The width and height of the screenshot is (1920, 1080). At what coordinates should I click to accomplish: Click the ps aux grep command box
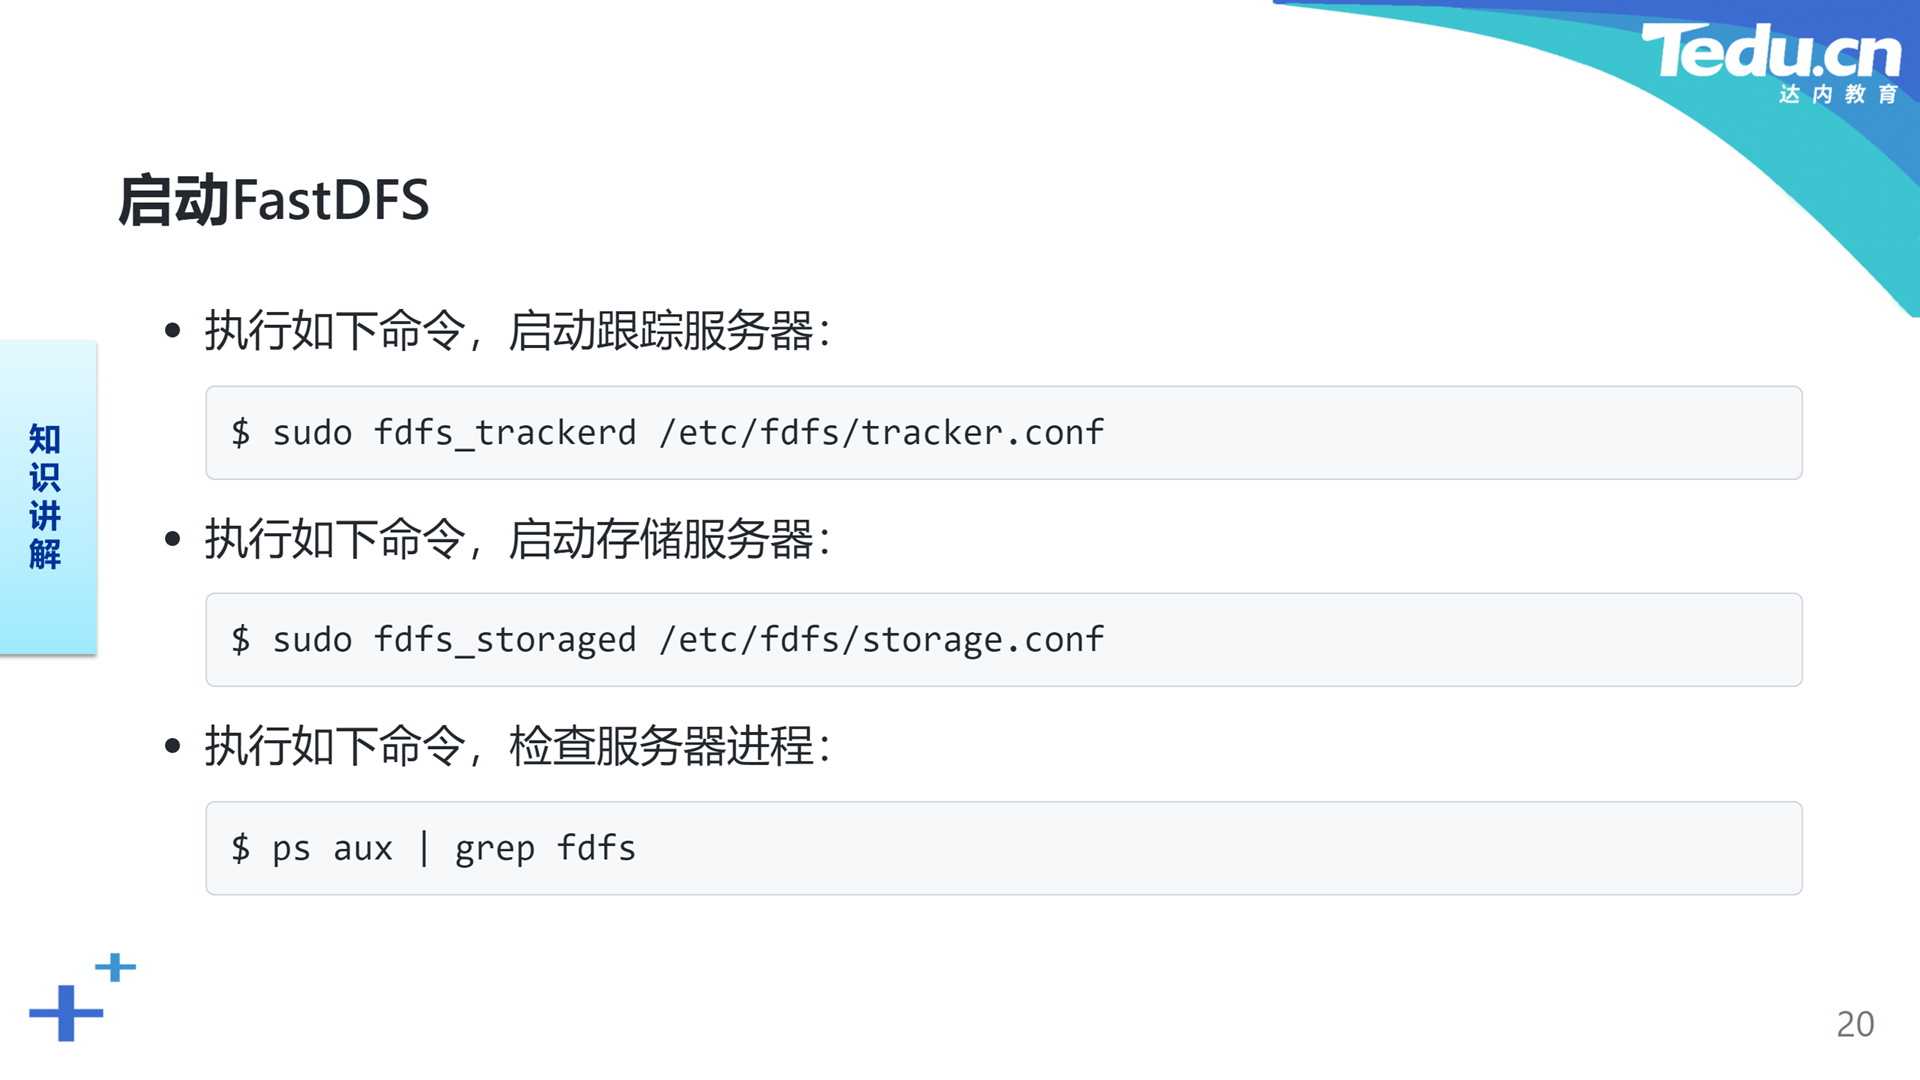[1003, 848]
